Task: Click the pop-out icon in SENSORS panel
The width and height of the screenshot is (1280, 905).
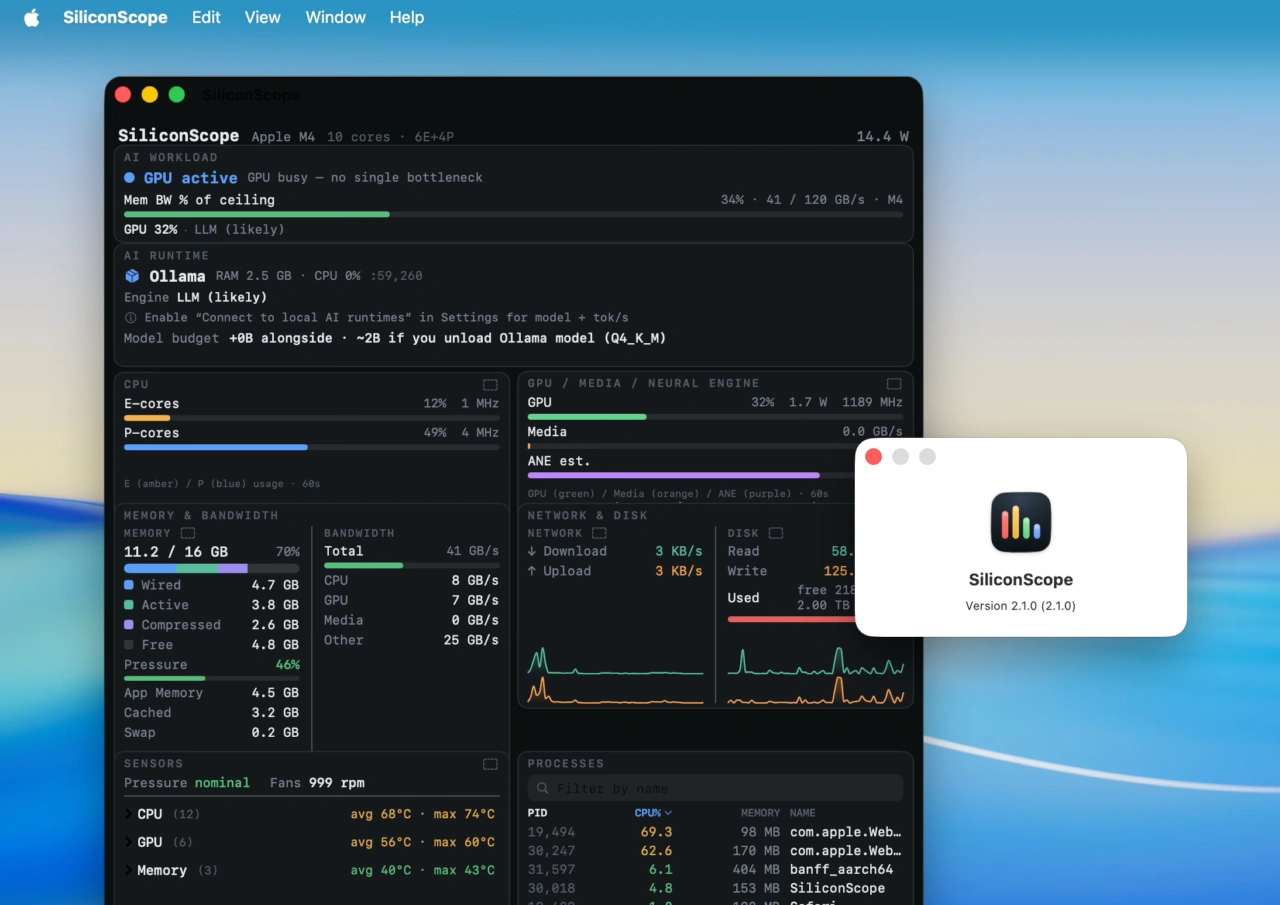Action: pos(490,764)
